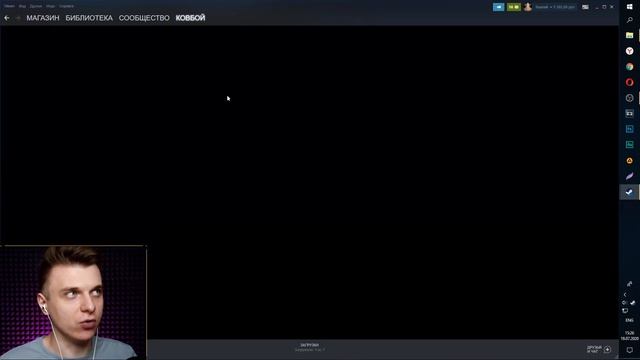The width and height of the screenshot is (640, 360).
Task: Open the Windows Start menu
Action: coord(629,7)
